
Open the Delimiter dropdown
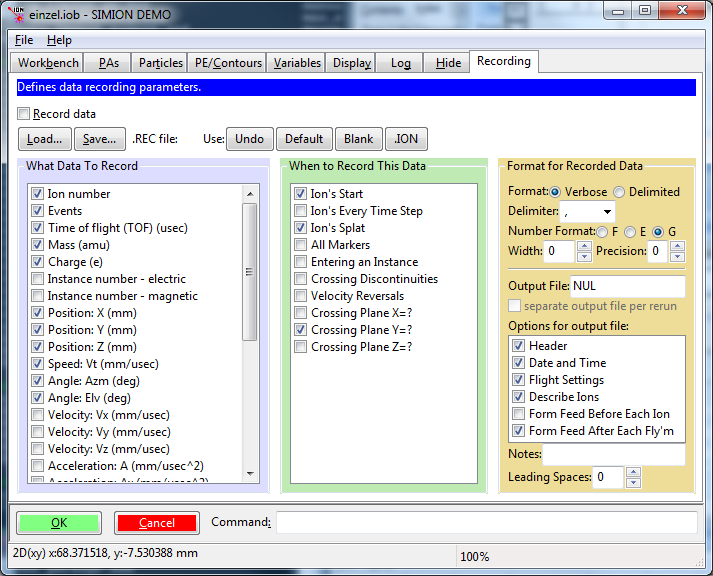pos(607,211)
